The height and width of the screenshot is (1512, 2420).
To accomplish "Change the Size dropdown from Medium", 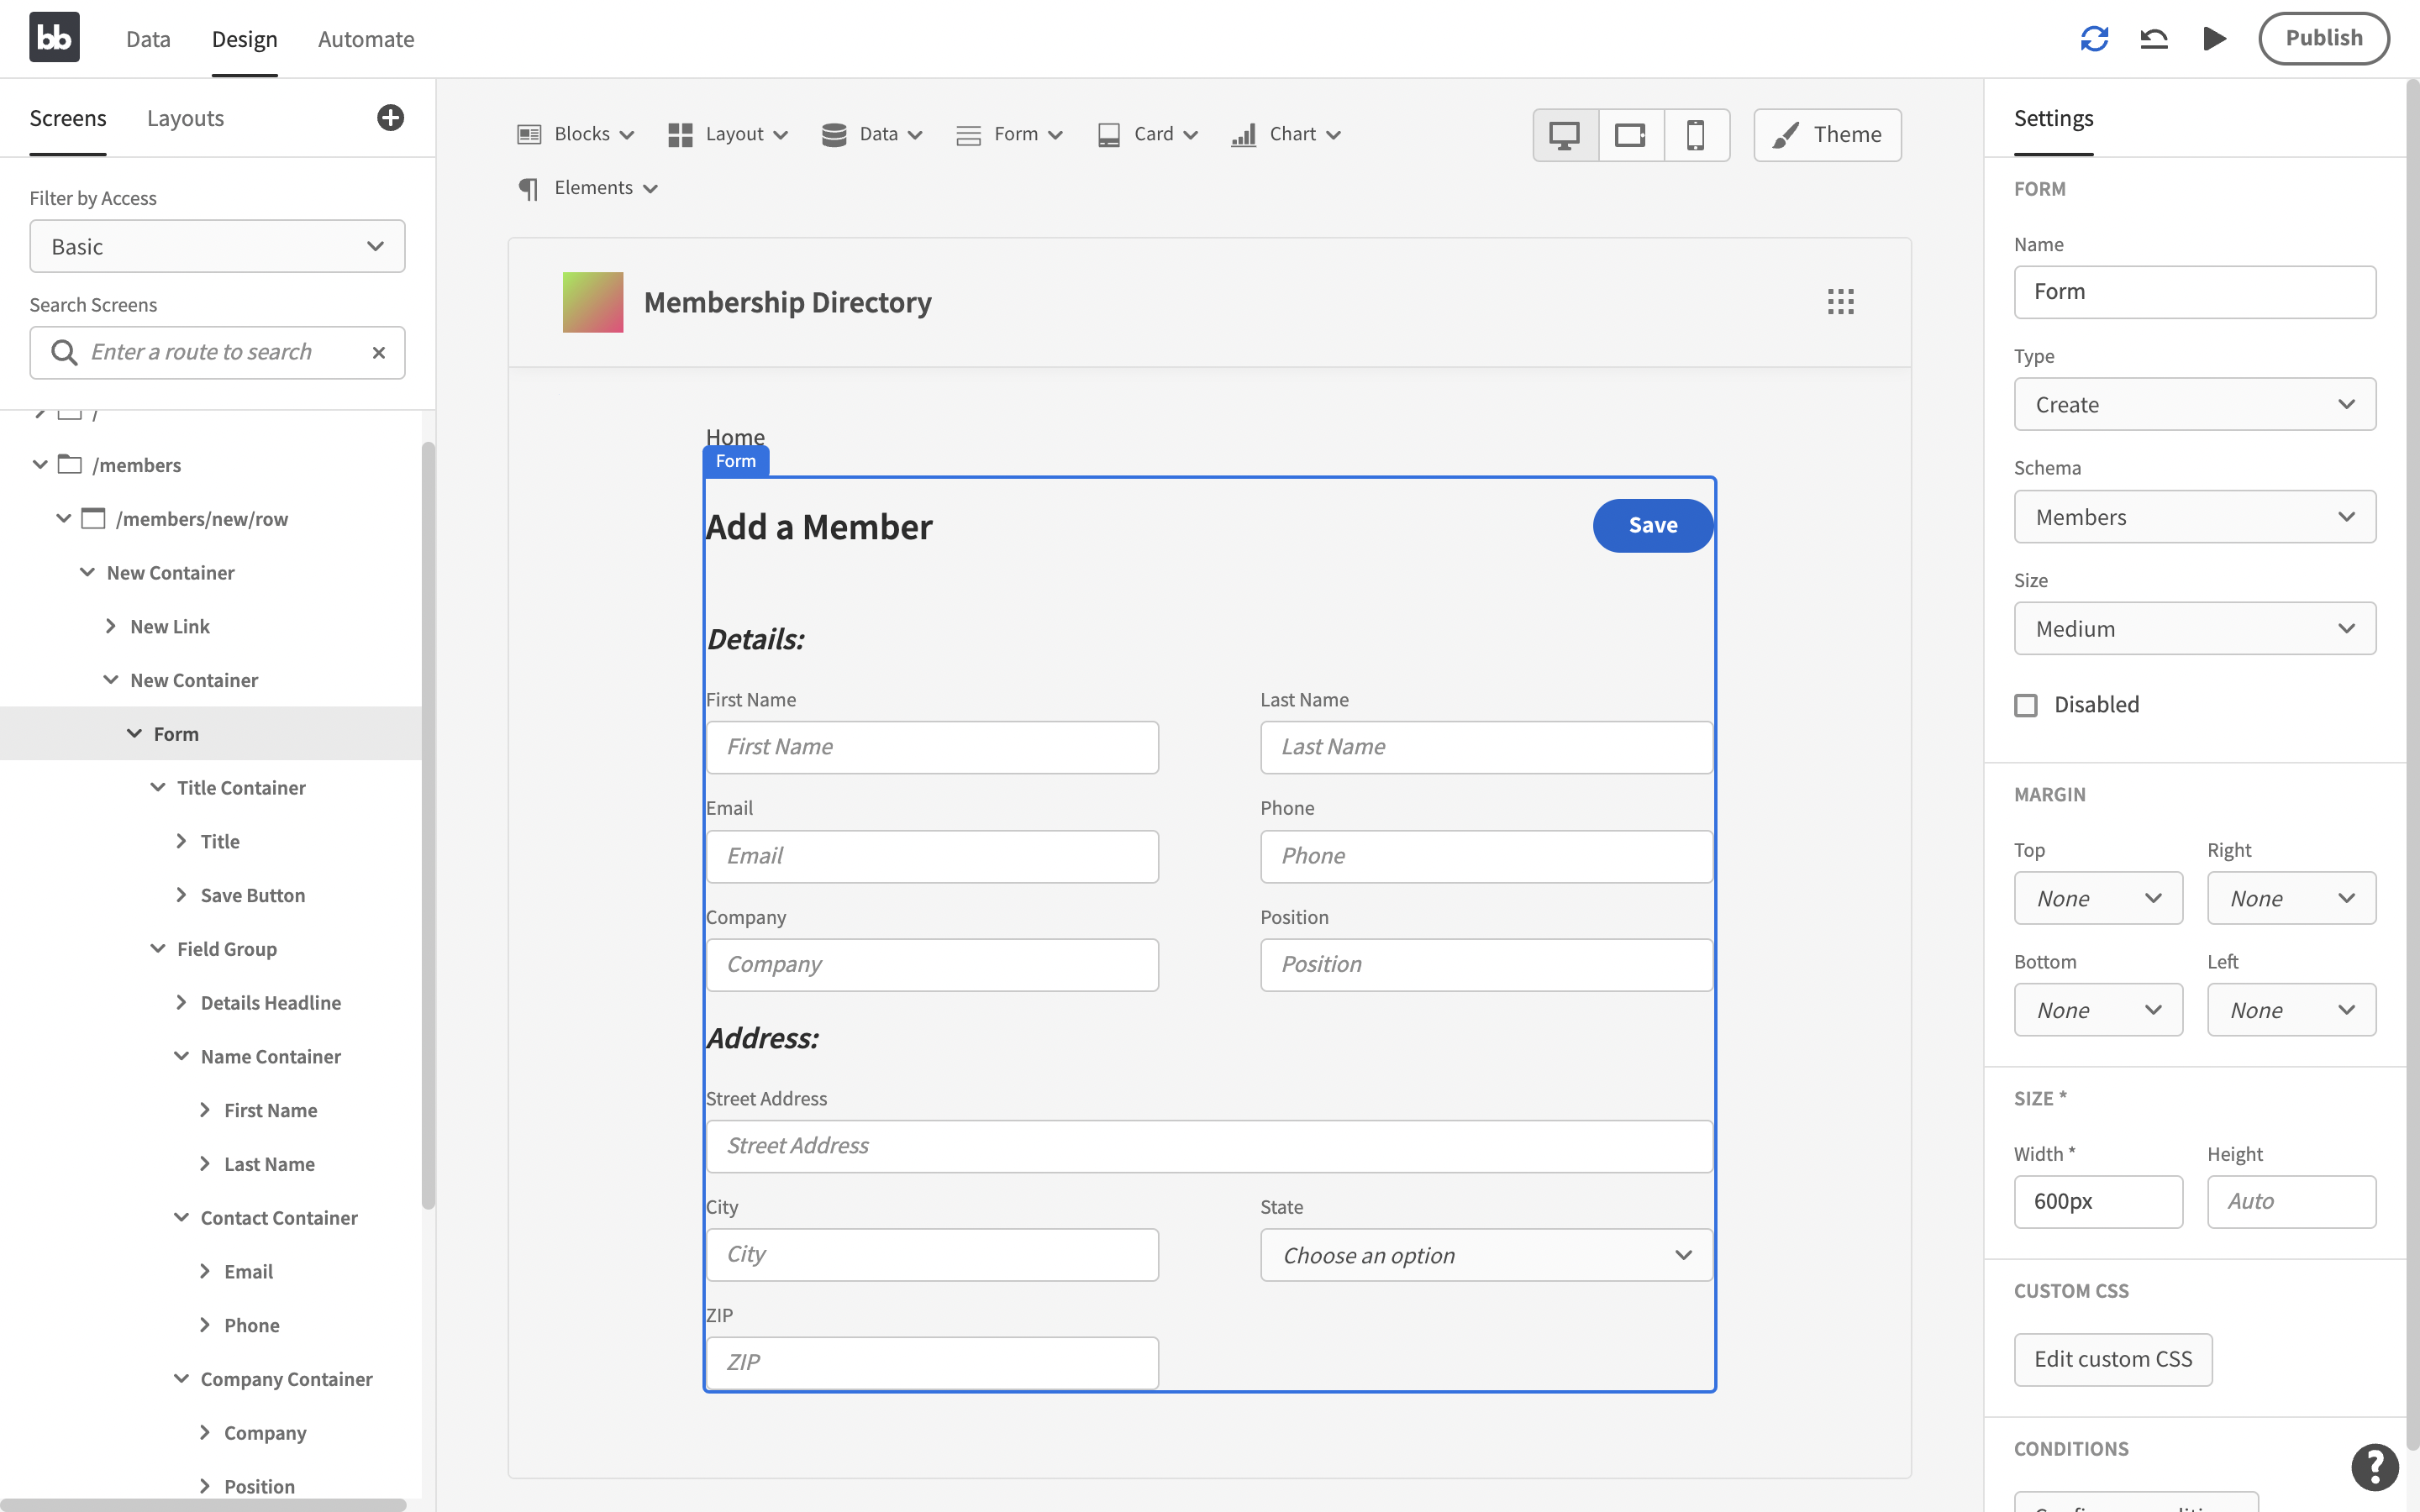I will (2193, 629).
